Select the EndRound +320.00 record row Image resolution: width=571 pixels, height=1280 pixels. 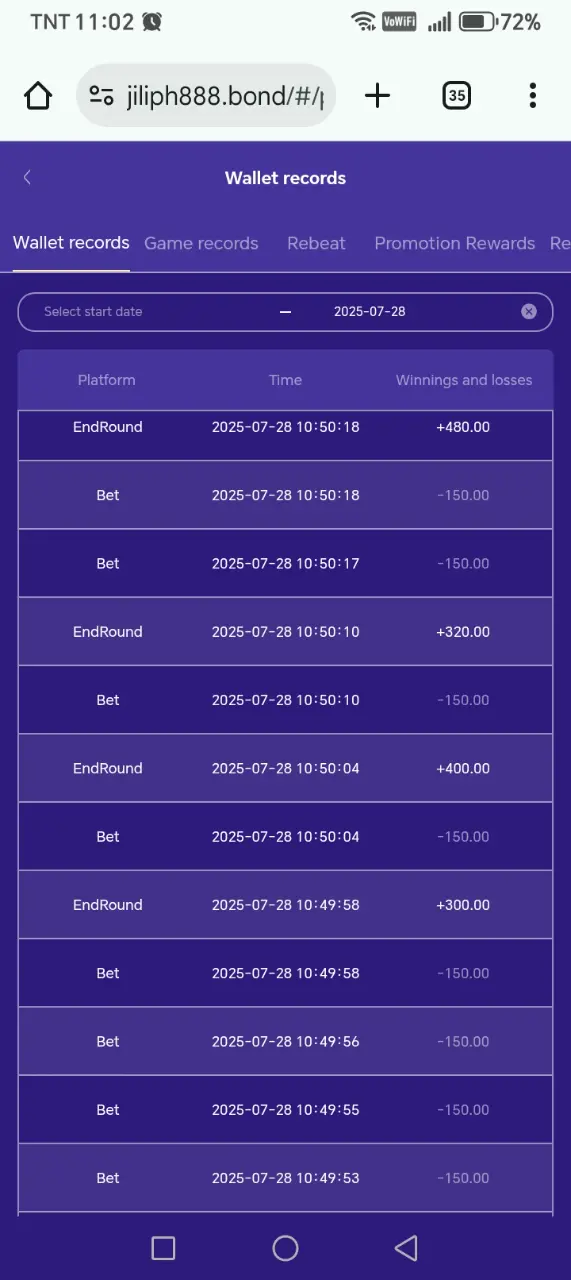pos(285,632)
